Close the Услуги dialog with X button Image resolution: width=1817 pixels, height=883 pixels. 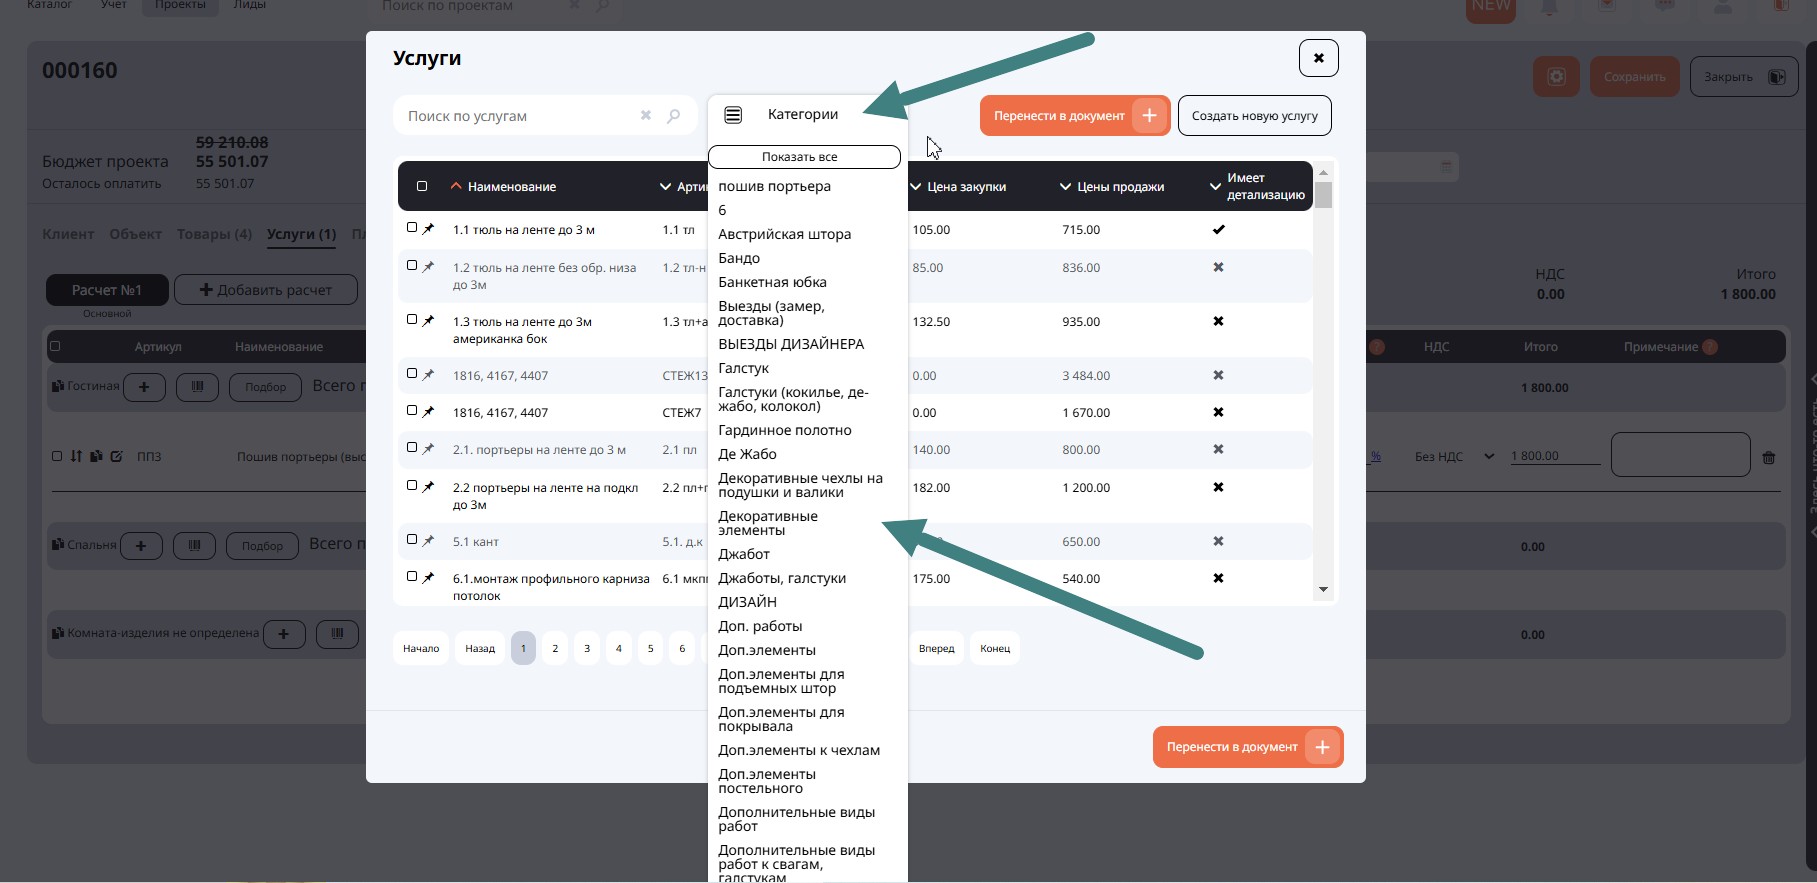pos(1318,58)
